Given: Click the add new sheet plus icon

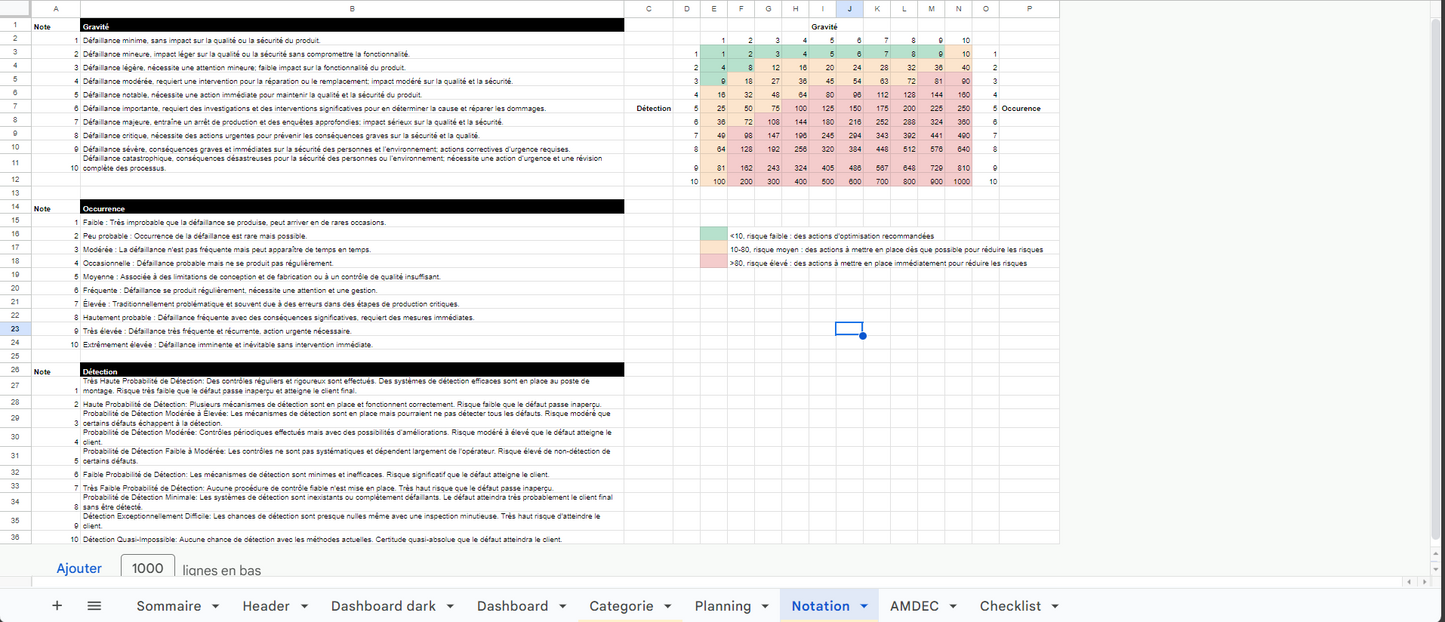Looking at the screenshot, I should (x=57, y=606).
